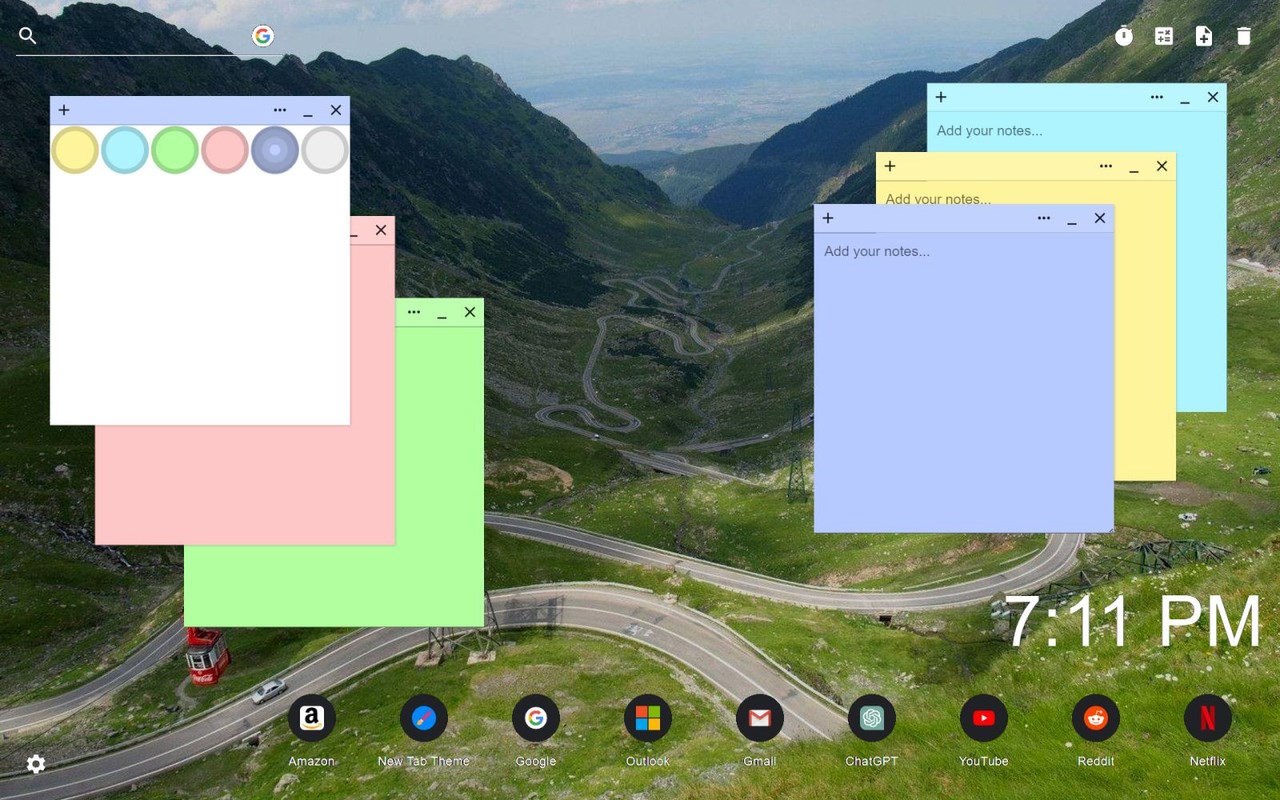
Task: Click the 7:11 PM clock display
Action: (x=1133, y=622)
